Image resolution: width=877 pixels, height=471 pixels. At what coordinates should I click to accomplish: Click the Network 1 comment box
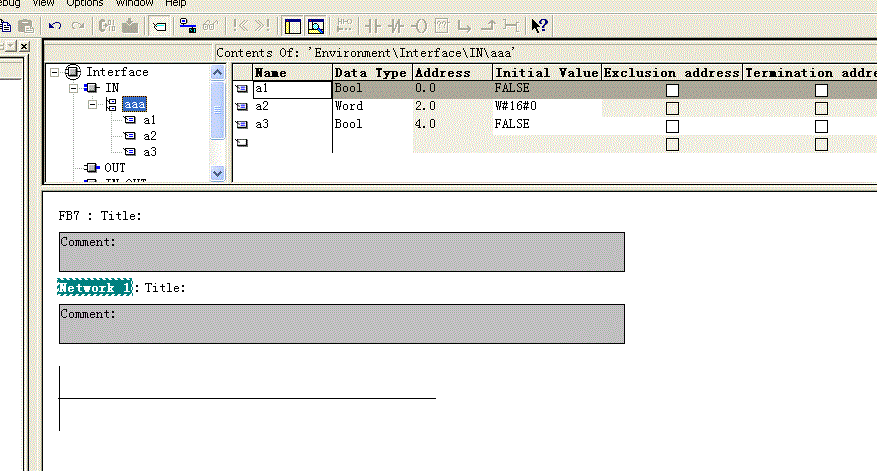342,324
